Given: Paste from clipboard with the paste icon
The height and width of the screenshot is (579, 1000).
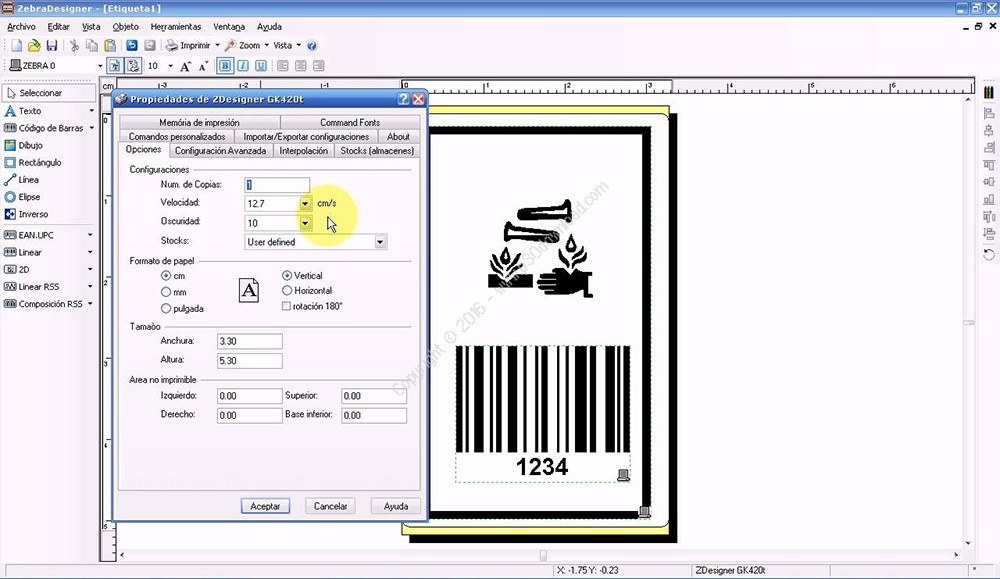Looking at the screenshot, I should pyautogui.click(x=110, y=45).
